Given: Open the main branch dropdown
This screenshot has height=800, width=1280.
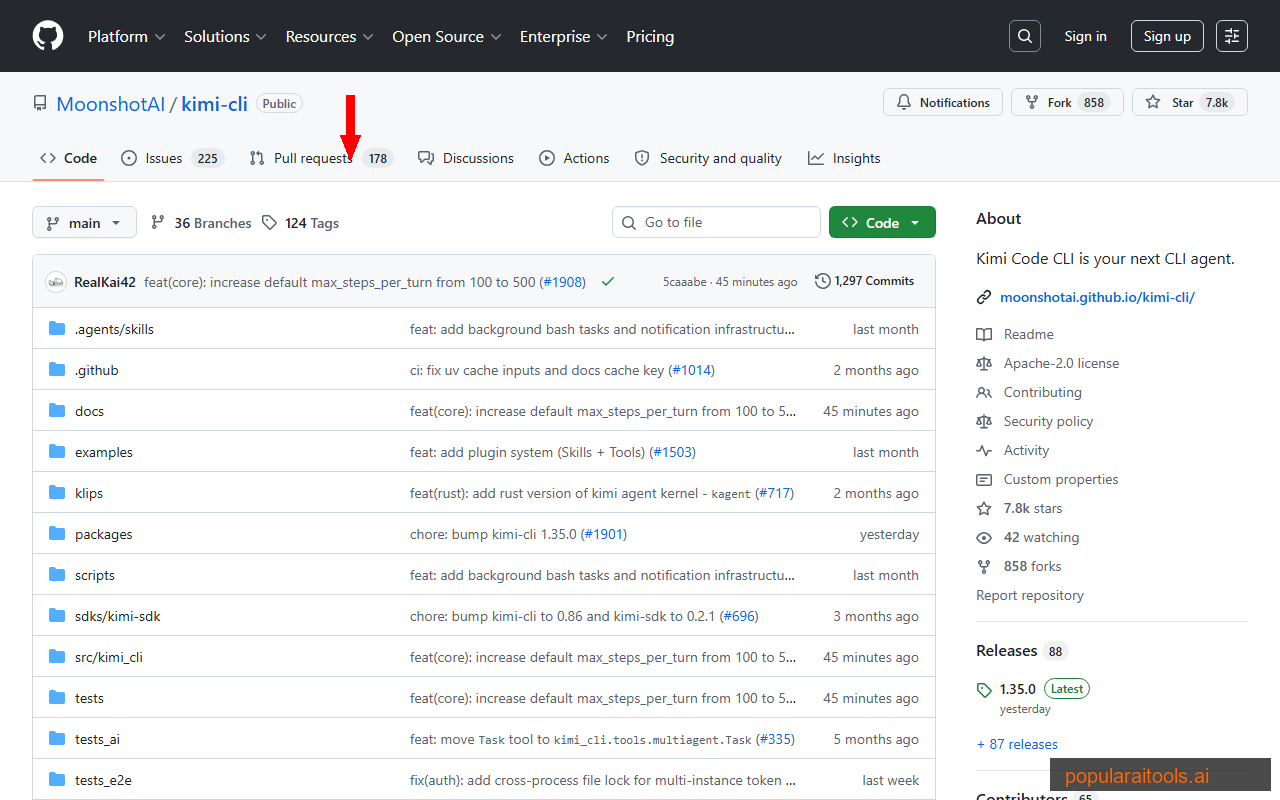Looking at the screenshot, I should [x=84, y=222].
